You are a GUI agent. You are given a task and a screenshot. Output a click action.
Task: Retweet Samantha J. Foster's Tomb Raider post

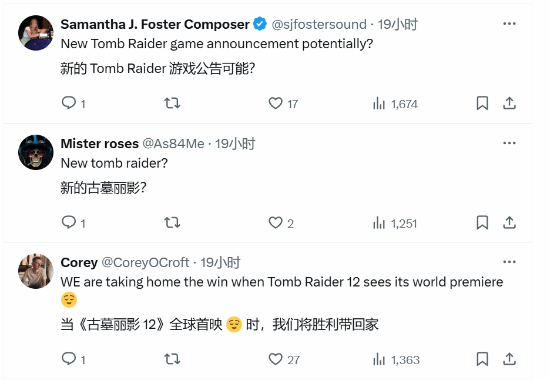point(172,103)
